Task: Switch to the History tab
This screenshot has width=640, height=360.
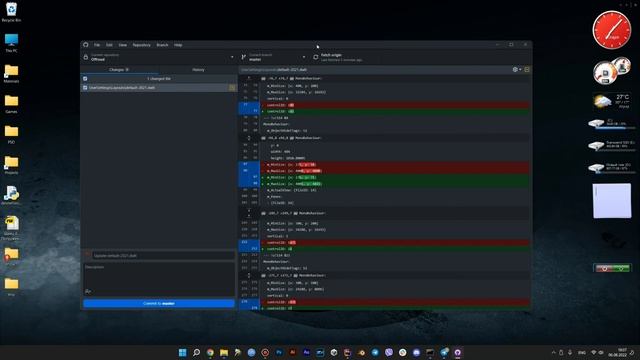Action: click(198, 70)
